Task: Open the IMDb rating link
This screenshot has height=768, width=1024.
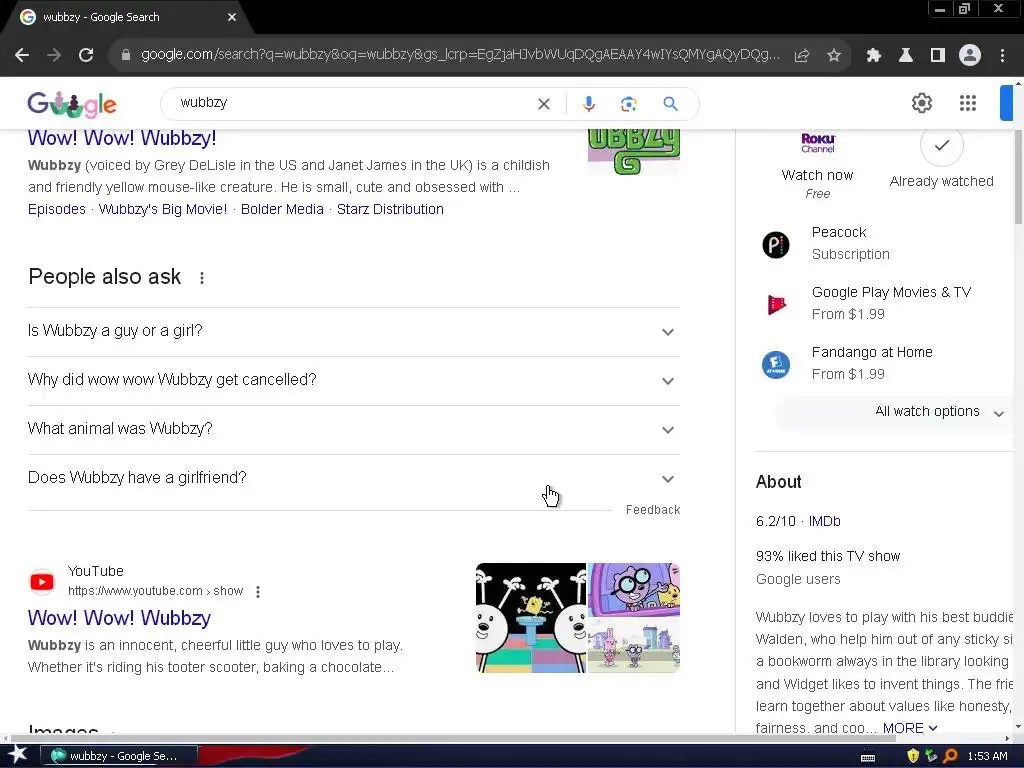Action: pyautogui.click(x=824, y=521)
